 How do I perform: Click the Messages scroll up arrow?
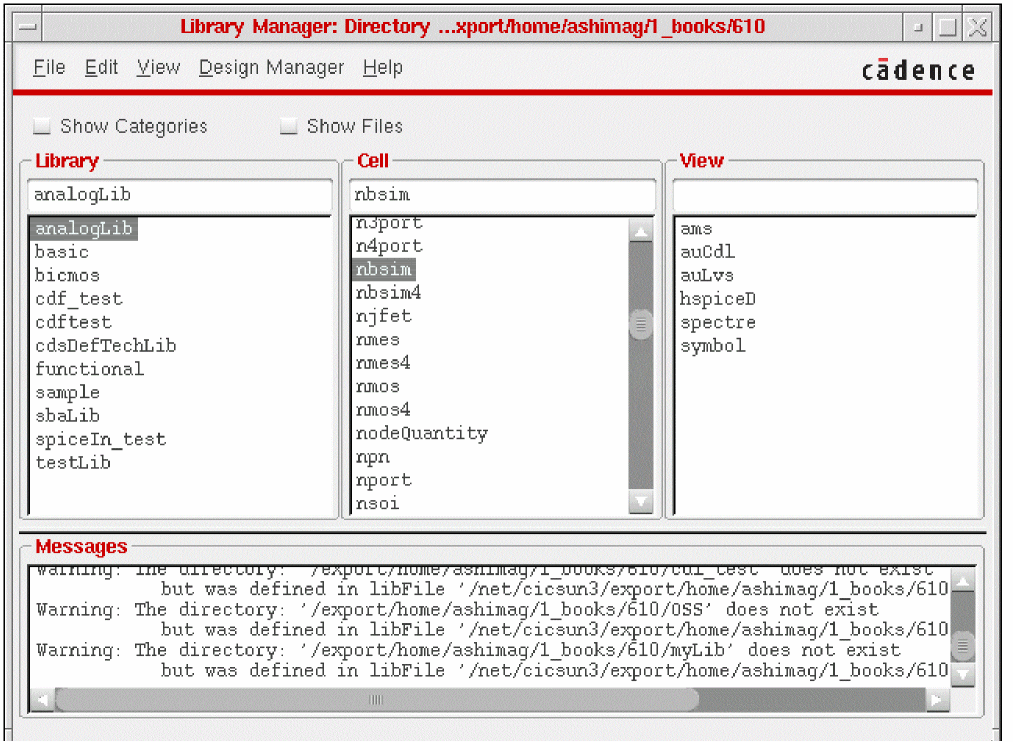pyautogui.click(x=962, y=581)
